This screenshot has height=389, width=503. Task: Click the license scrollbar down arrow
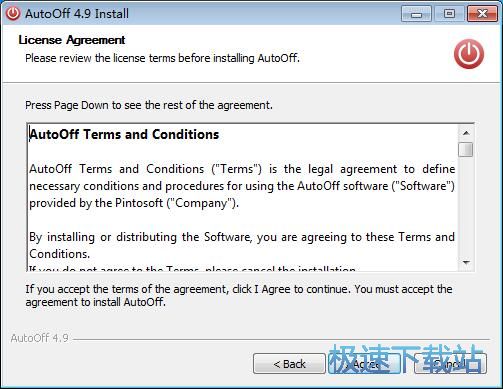click(x=466, y=262)
